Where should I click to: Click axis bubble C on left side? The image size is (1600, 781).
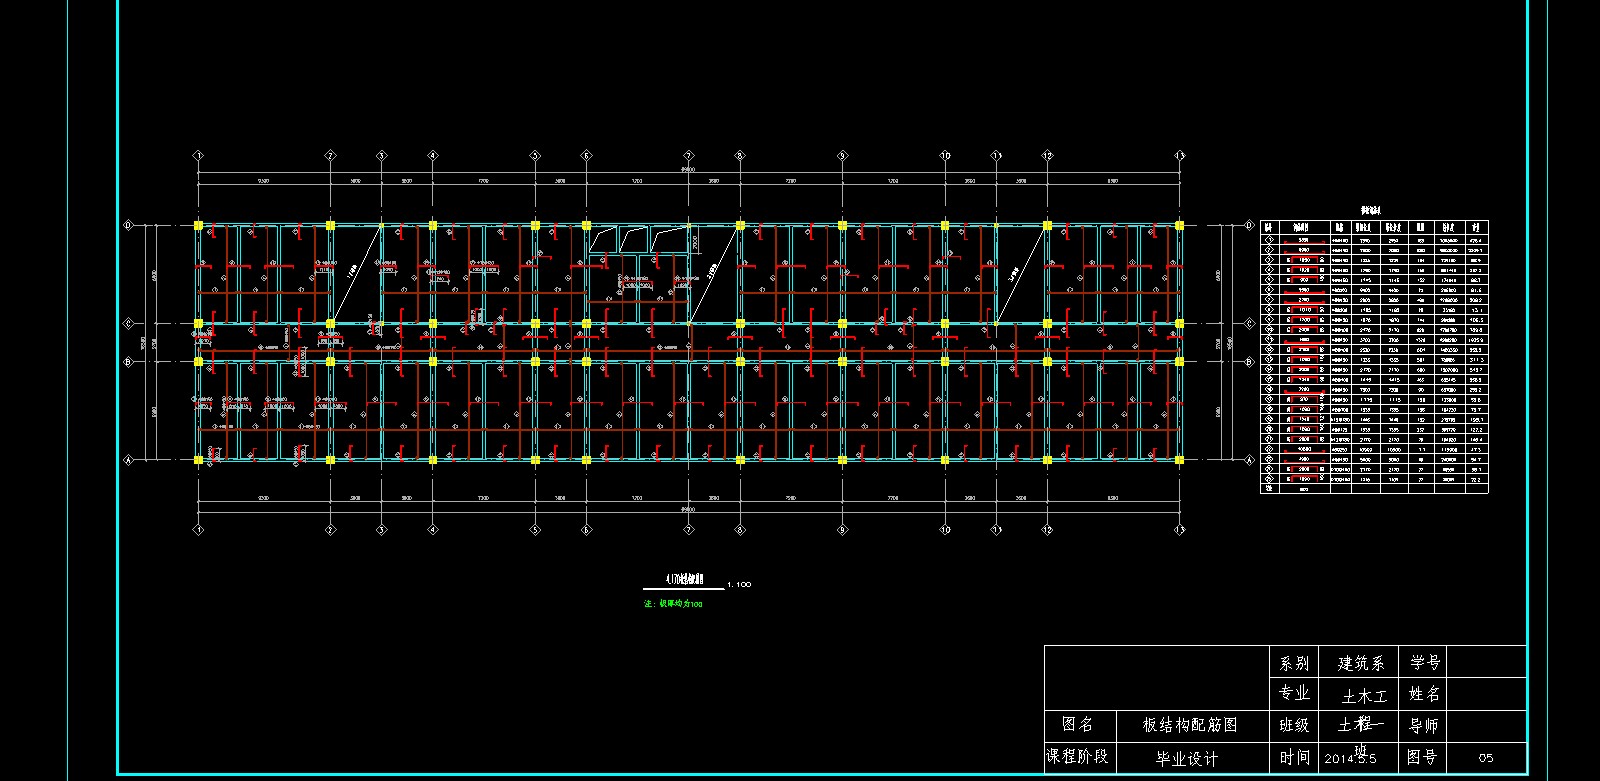click(128, 323)
